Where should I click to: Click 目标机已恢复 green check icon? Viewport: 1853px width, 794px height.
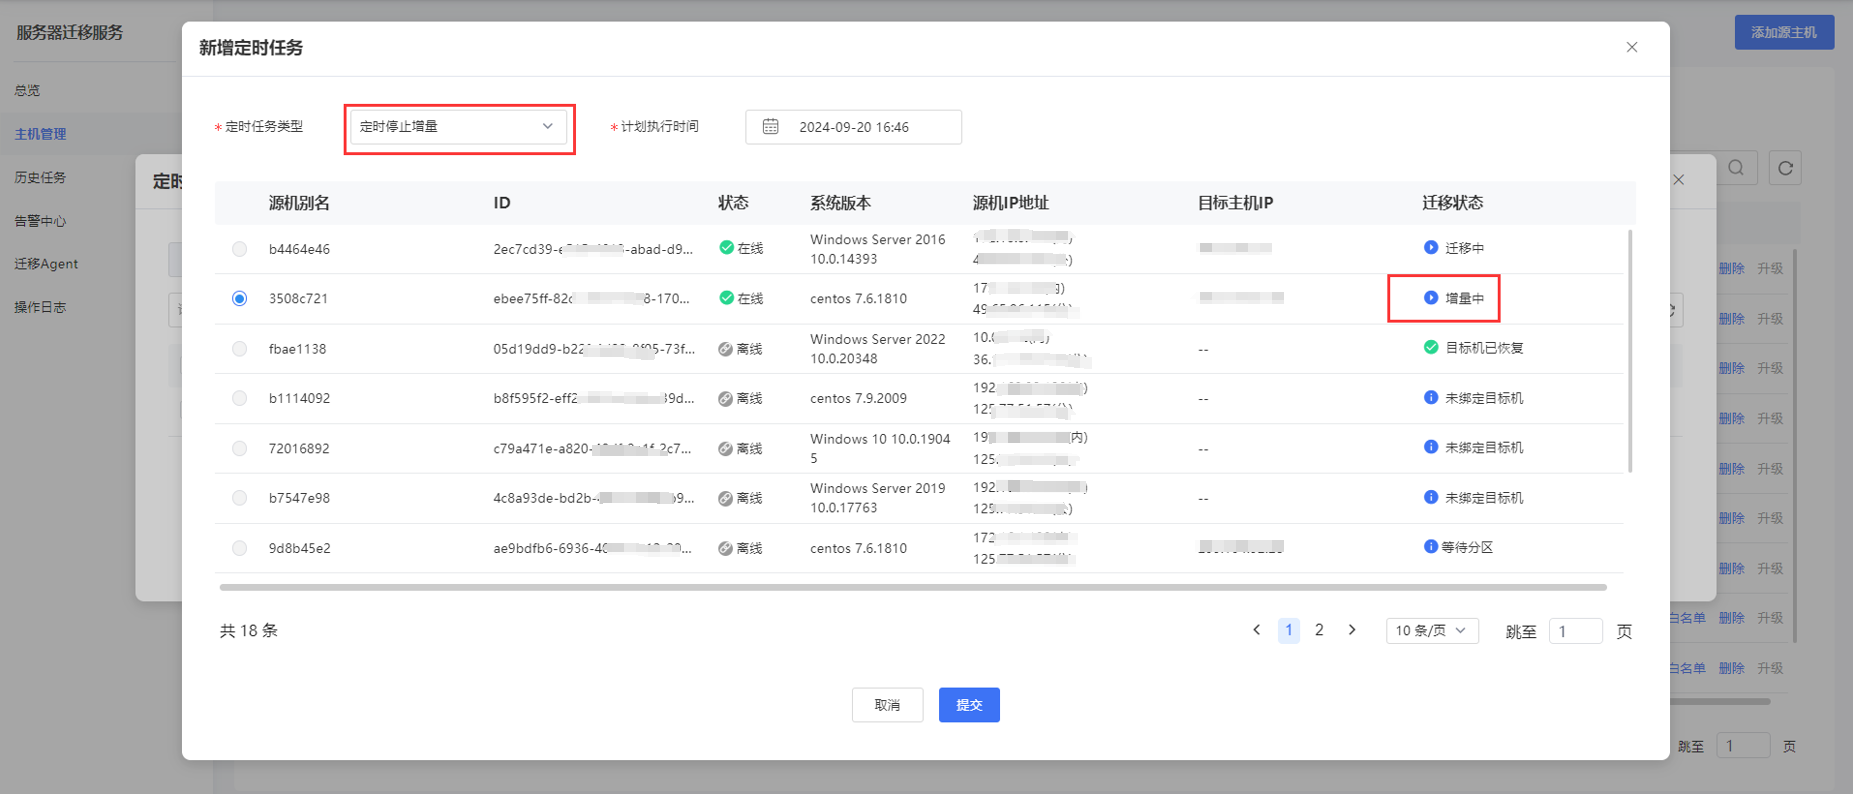(x=1431, y=347)
